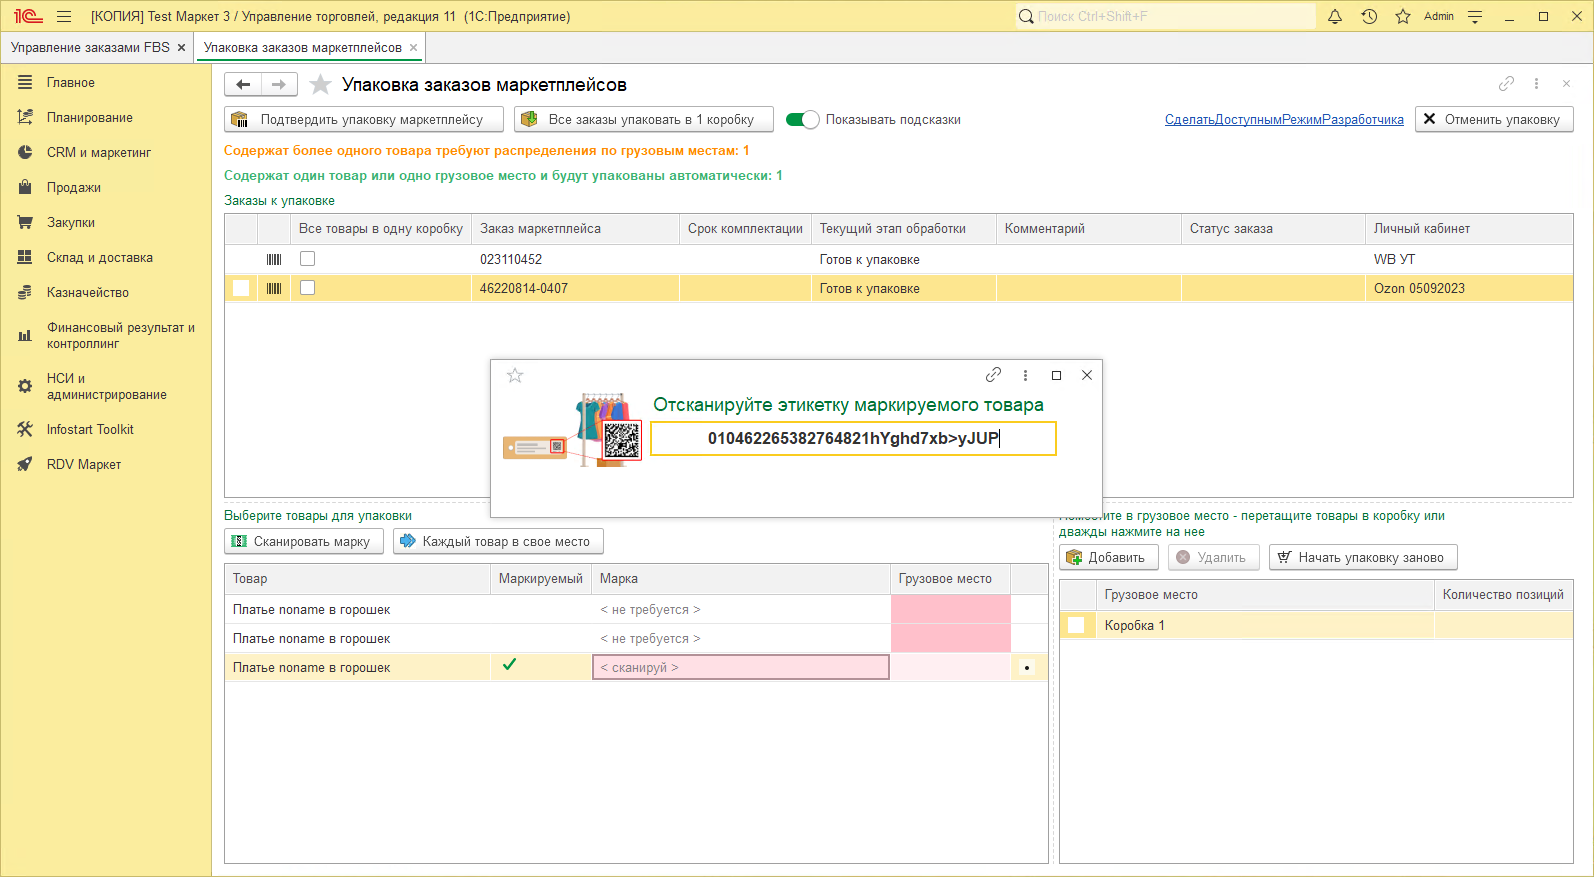This screenshot has height=877, width=1594.
Task: Click 'Подтвердить упаковку маркетплейсу' button
Action: [364, 120]
